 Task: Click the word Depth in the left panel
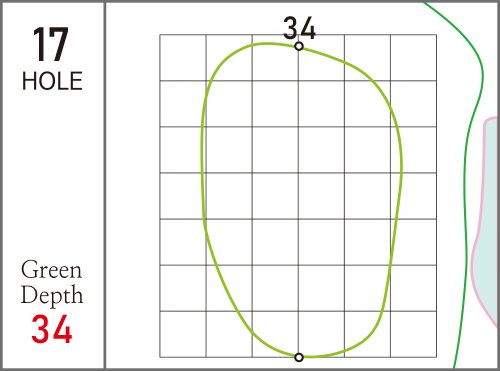click(52, 295)
